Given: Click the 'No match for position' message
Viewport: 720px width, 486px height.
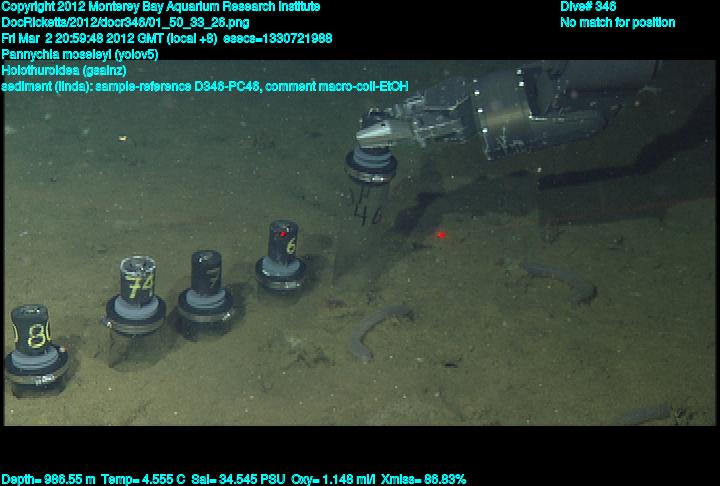Looking at the screenshot, I should coord(618,23).
